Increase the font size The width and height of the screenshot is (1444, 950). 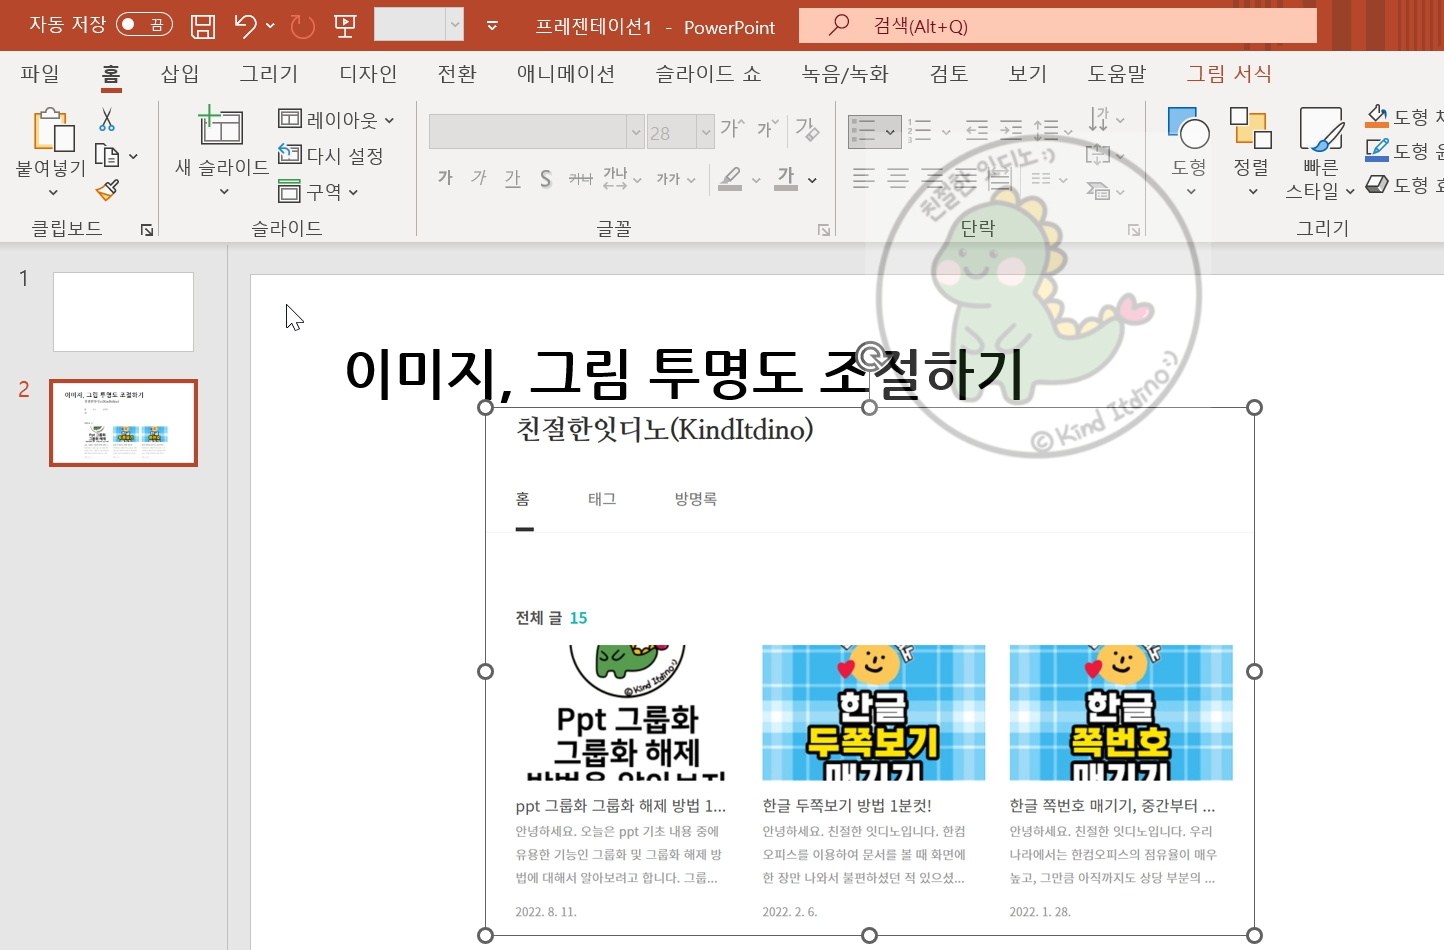(x=732, y=128)
